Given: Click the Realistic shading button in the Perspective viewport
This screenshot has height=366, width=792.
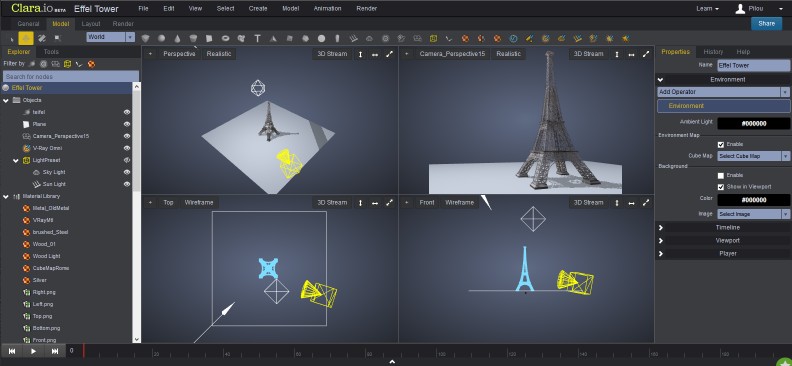Looking at the screenshot, I should (x=219, y=54).
